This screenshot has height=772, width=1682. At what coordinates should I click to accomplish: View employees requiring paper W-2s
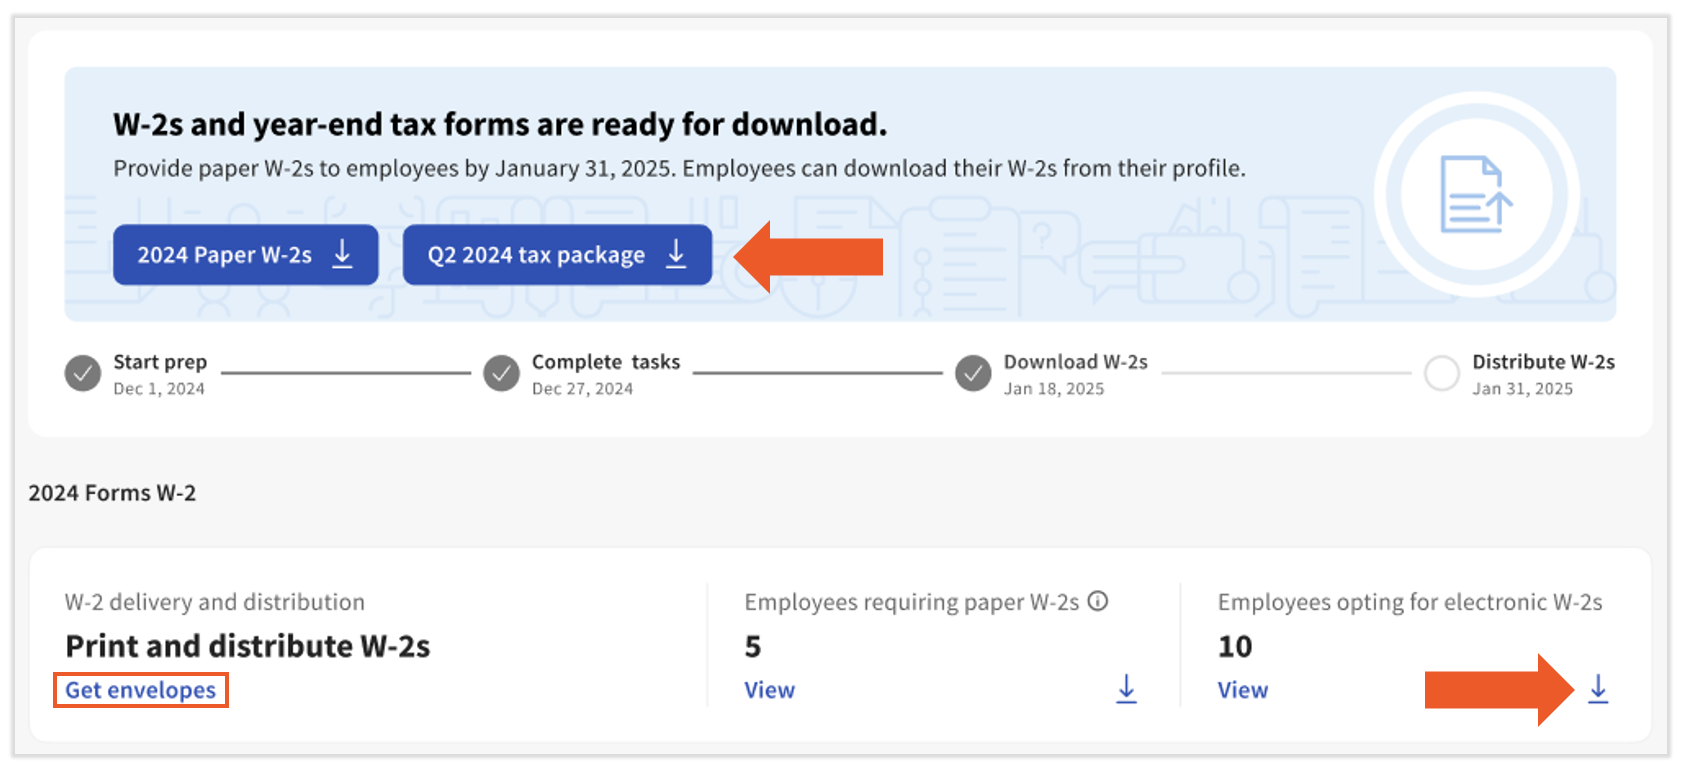coord(769,690)
